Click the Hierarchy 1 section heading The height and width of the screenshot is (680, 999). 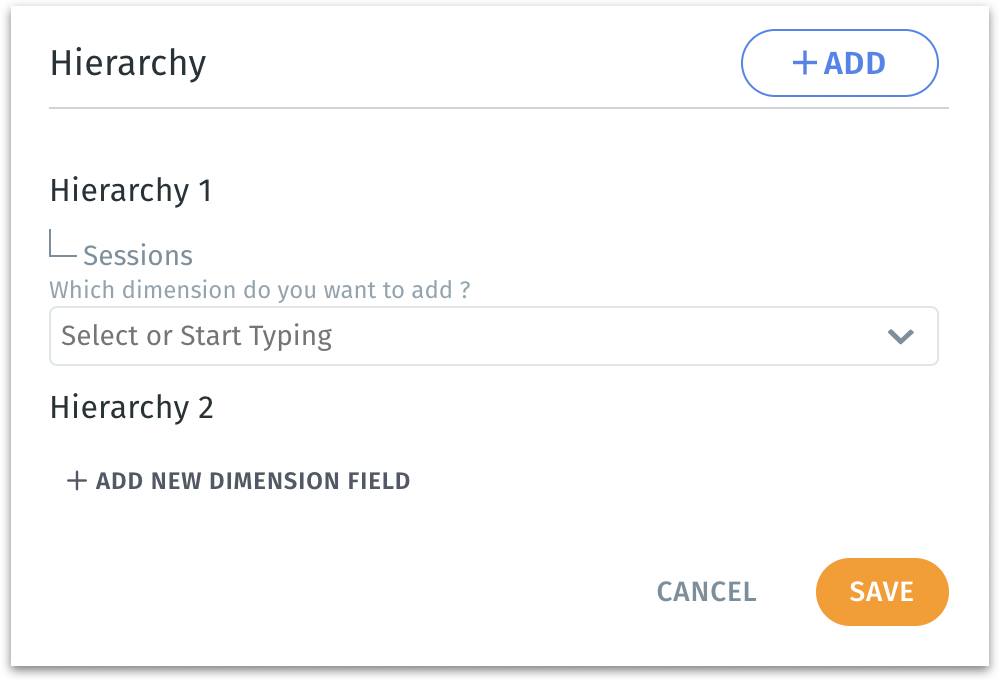[x=131, y=190]
